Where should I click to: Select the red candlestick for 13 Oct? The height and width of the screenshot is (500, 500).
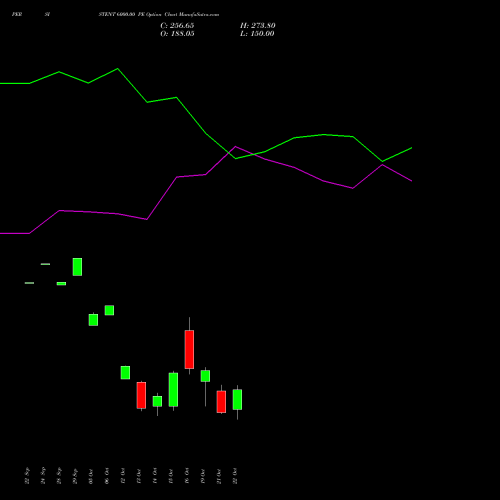tap(141, 395)
